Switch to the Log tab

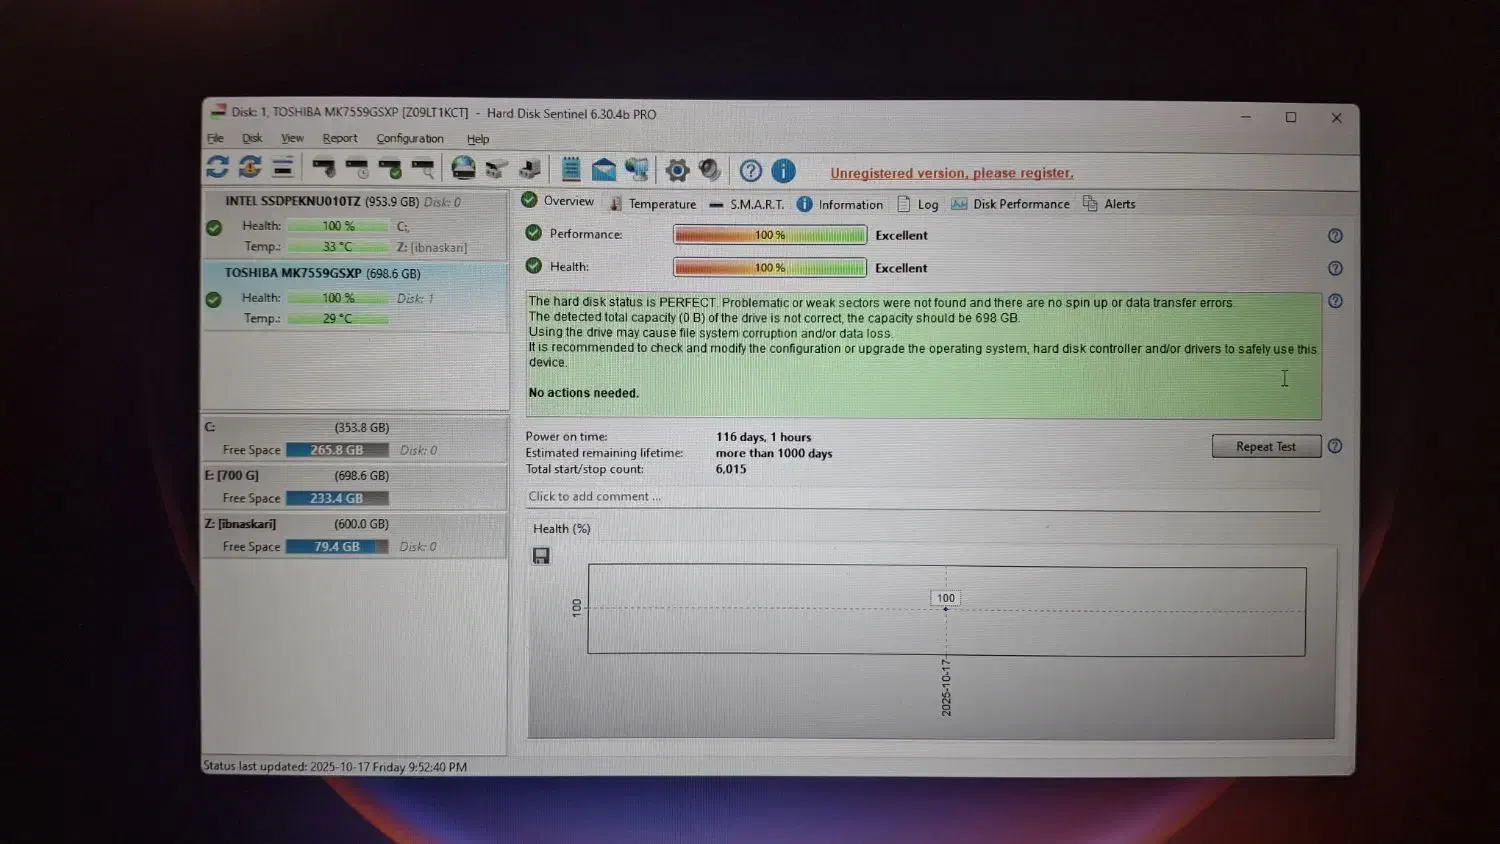[x=918, y=204]
